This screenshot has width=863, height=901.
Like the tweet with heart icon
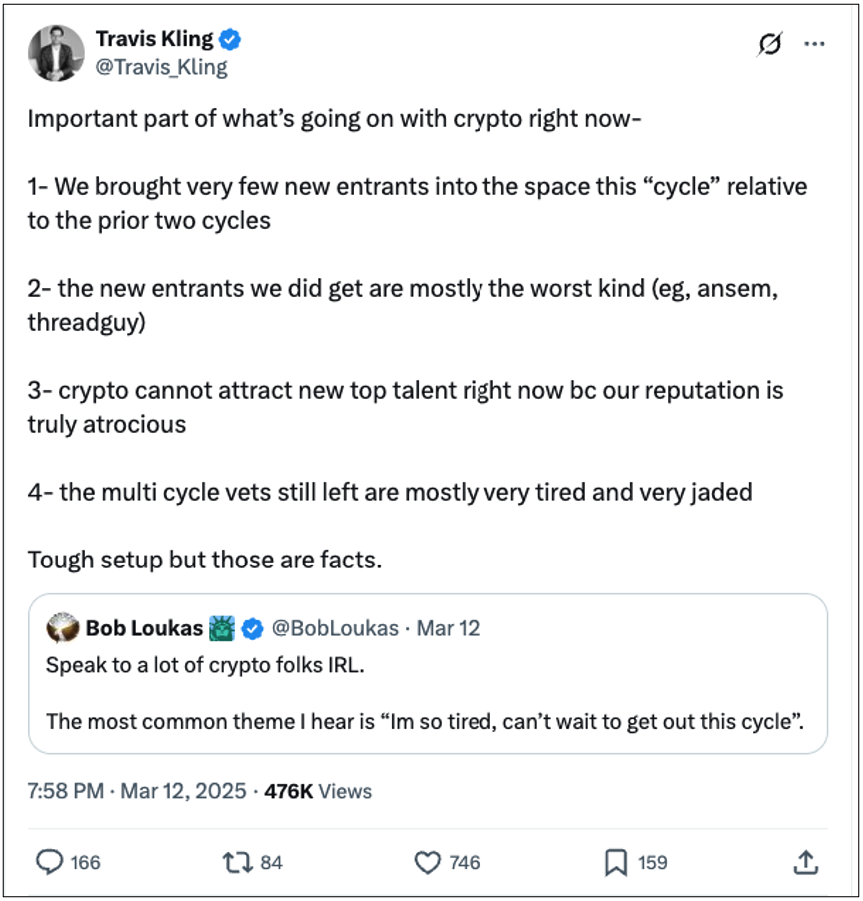pyautogui.click(x=427, y=862)
